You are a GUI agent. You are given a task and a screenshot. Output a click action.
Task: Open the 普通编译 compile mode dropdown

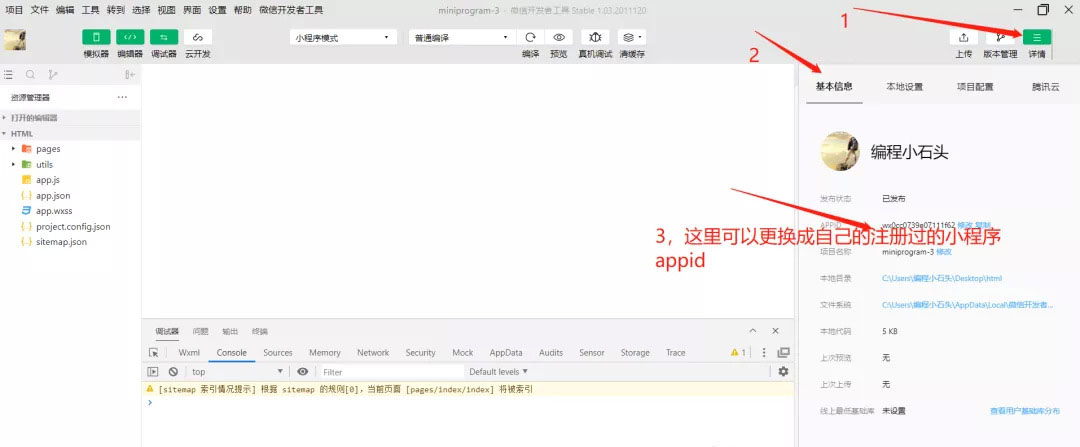[461, 37]
